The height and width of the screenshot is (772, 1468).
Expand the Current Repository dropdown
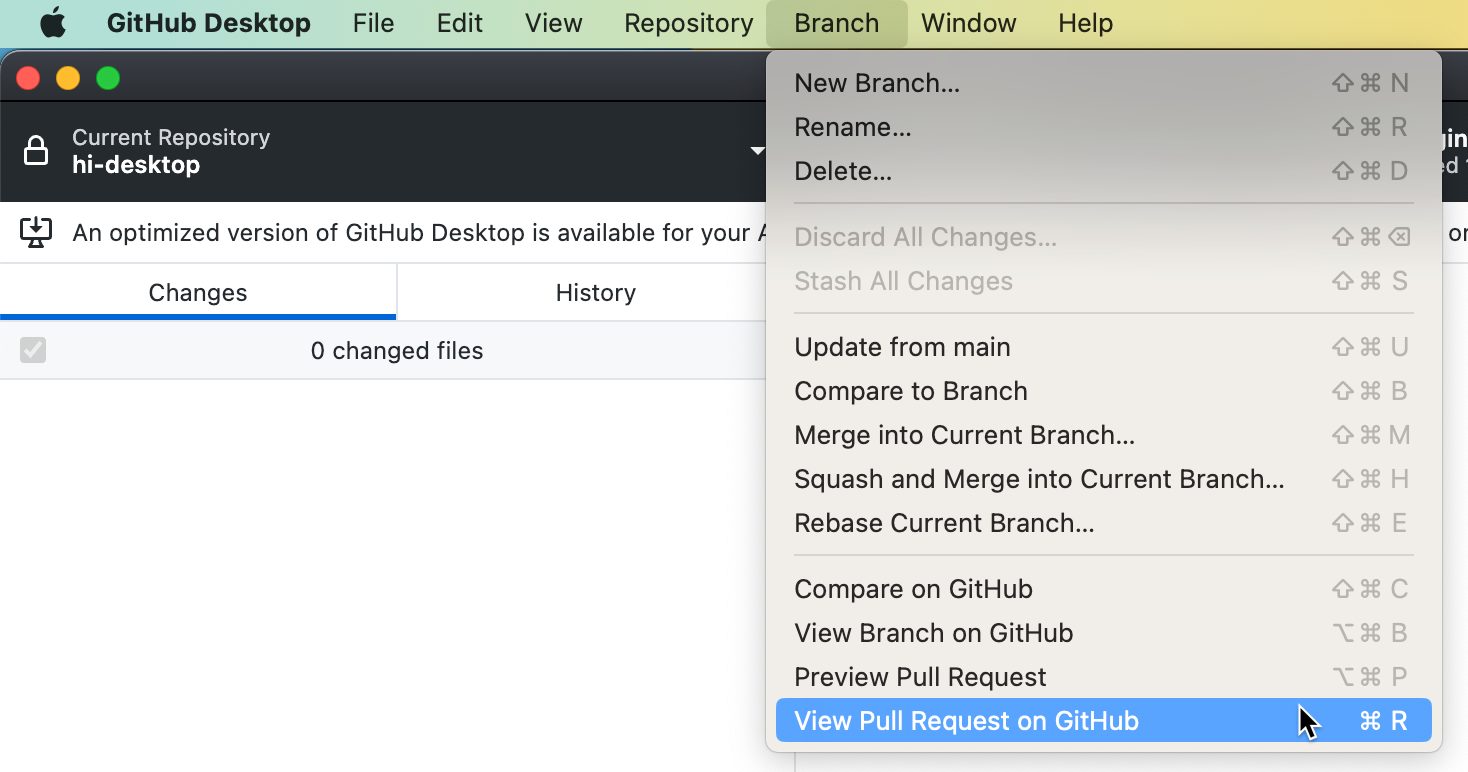tap(758, 152)
